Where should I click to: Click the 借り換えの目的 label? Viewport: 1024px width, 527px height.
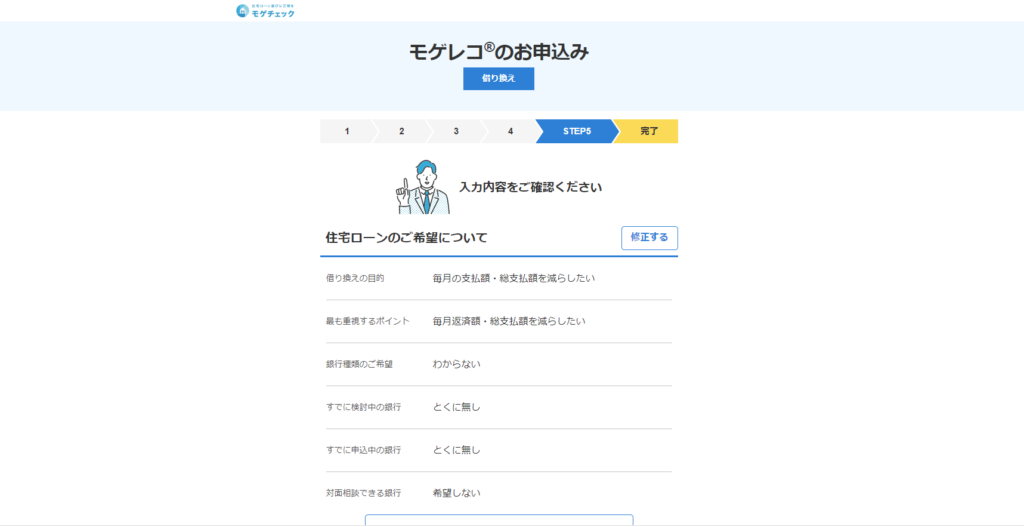[355, 278]
